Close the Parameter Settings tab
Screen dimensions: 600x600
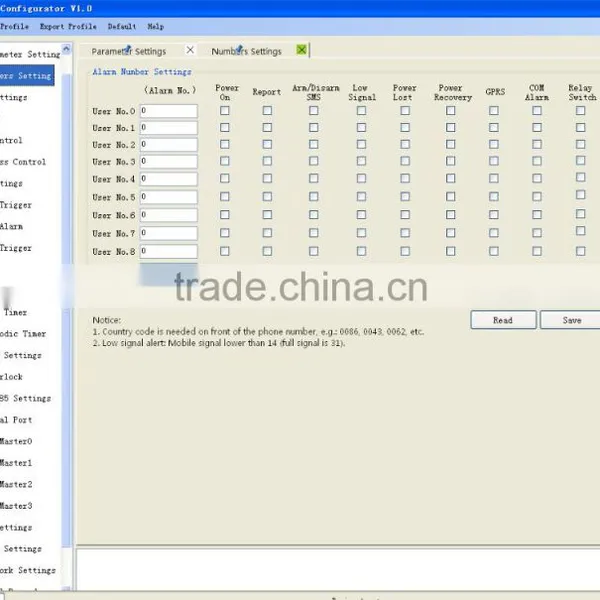pos(190,50)
